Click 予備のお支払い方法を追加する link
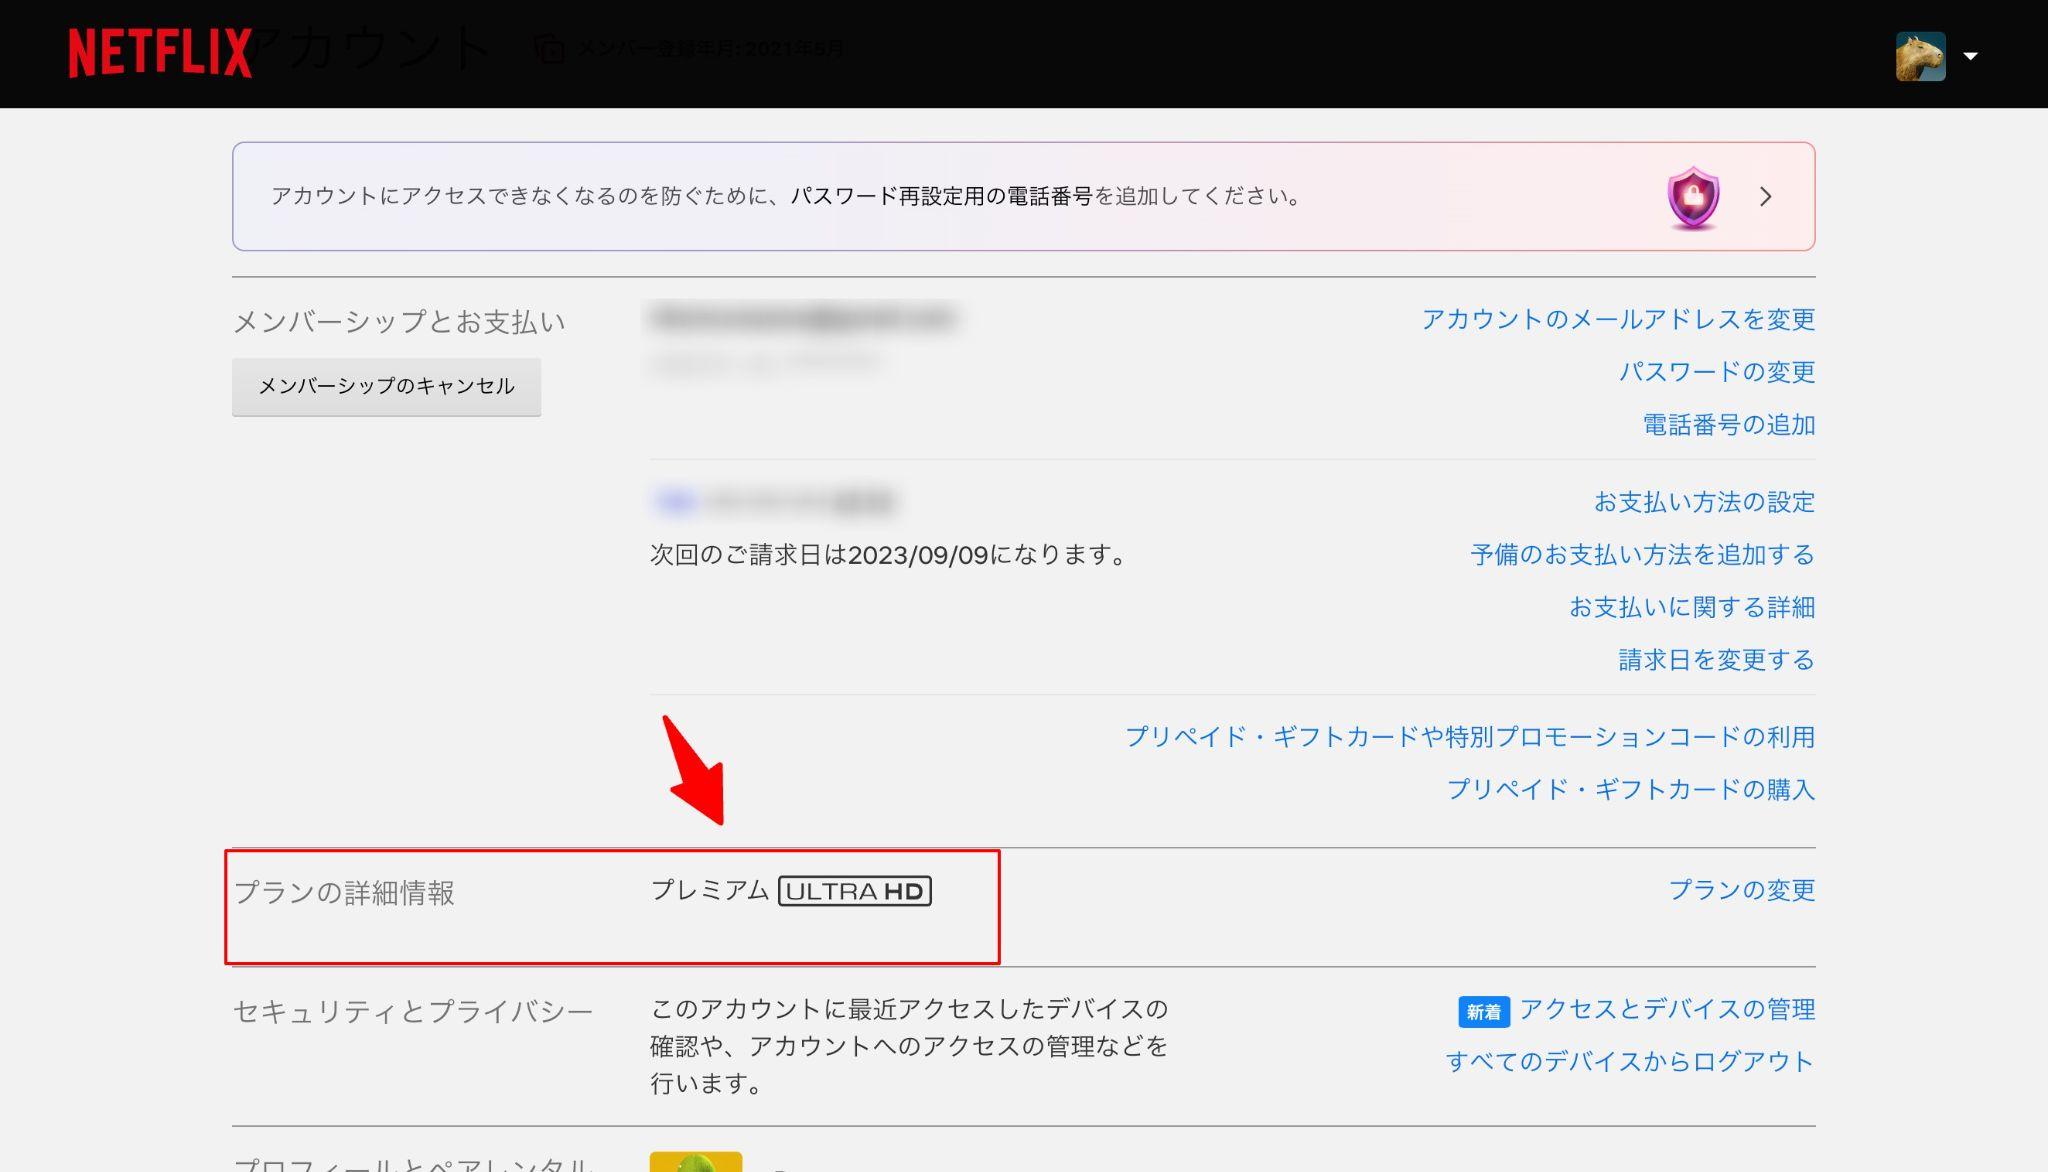Image resolution: width=2048 pixels, height=1172 pixels. 1642,555
